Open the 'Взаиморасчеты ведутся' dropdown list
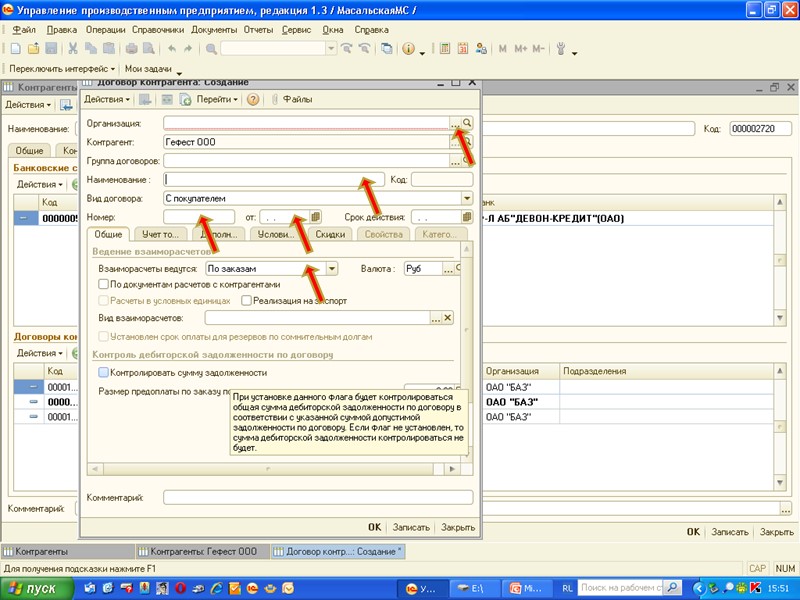This screenshot has width=800, height=600. click(x=333, y=268)
